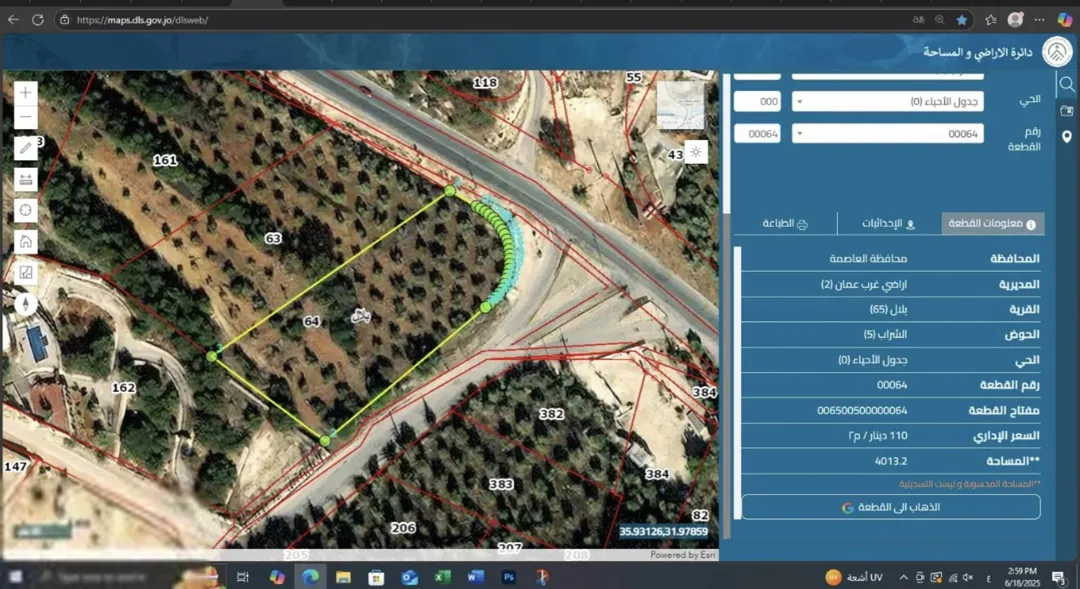1080x589 pixels.
Task: Click الذهاب الى القطعة Google button
Action: 891,507
